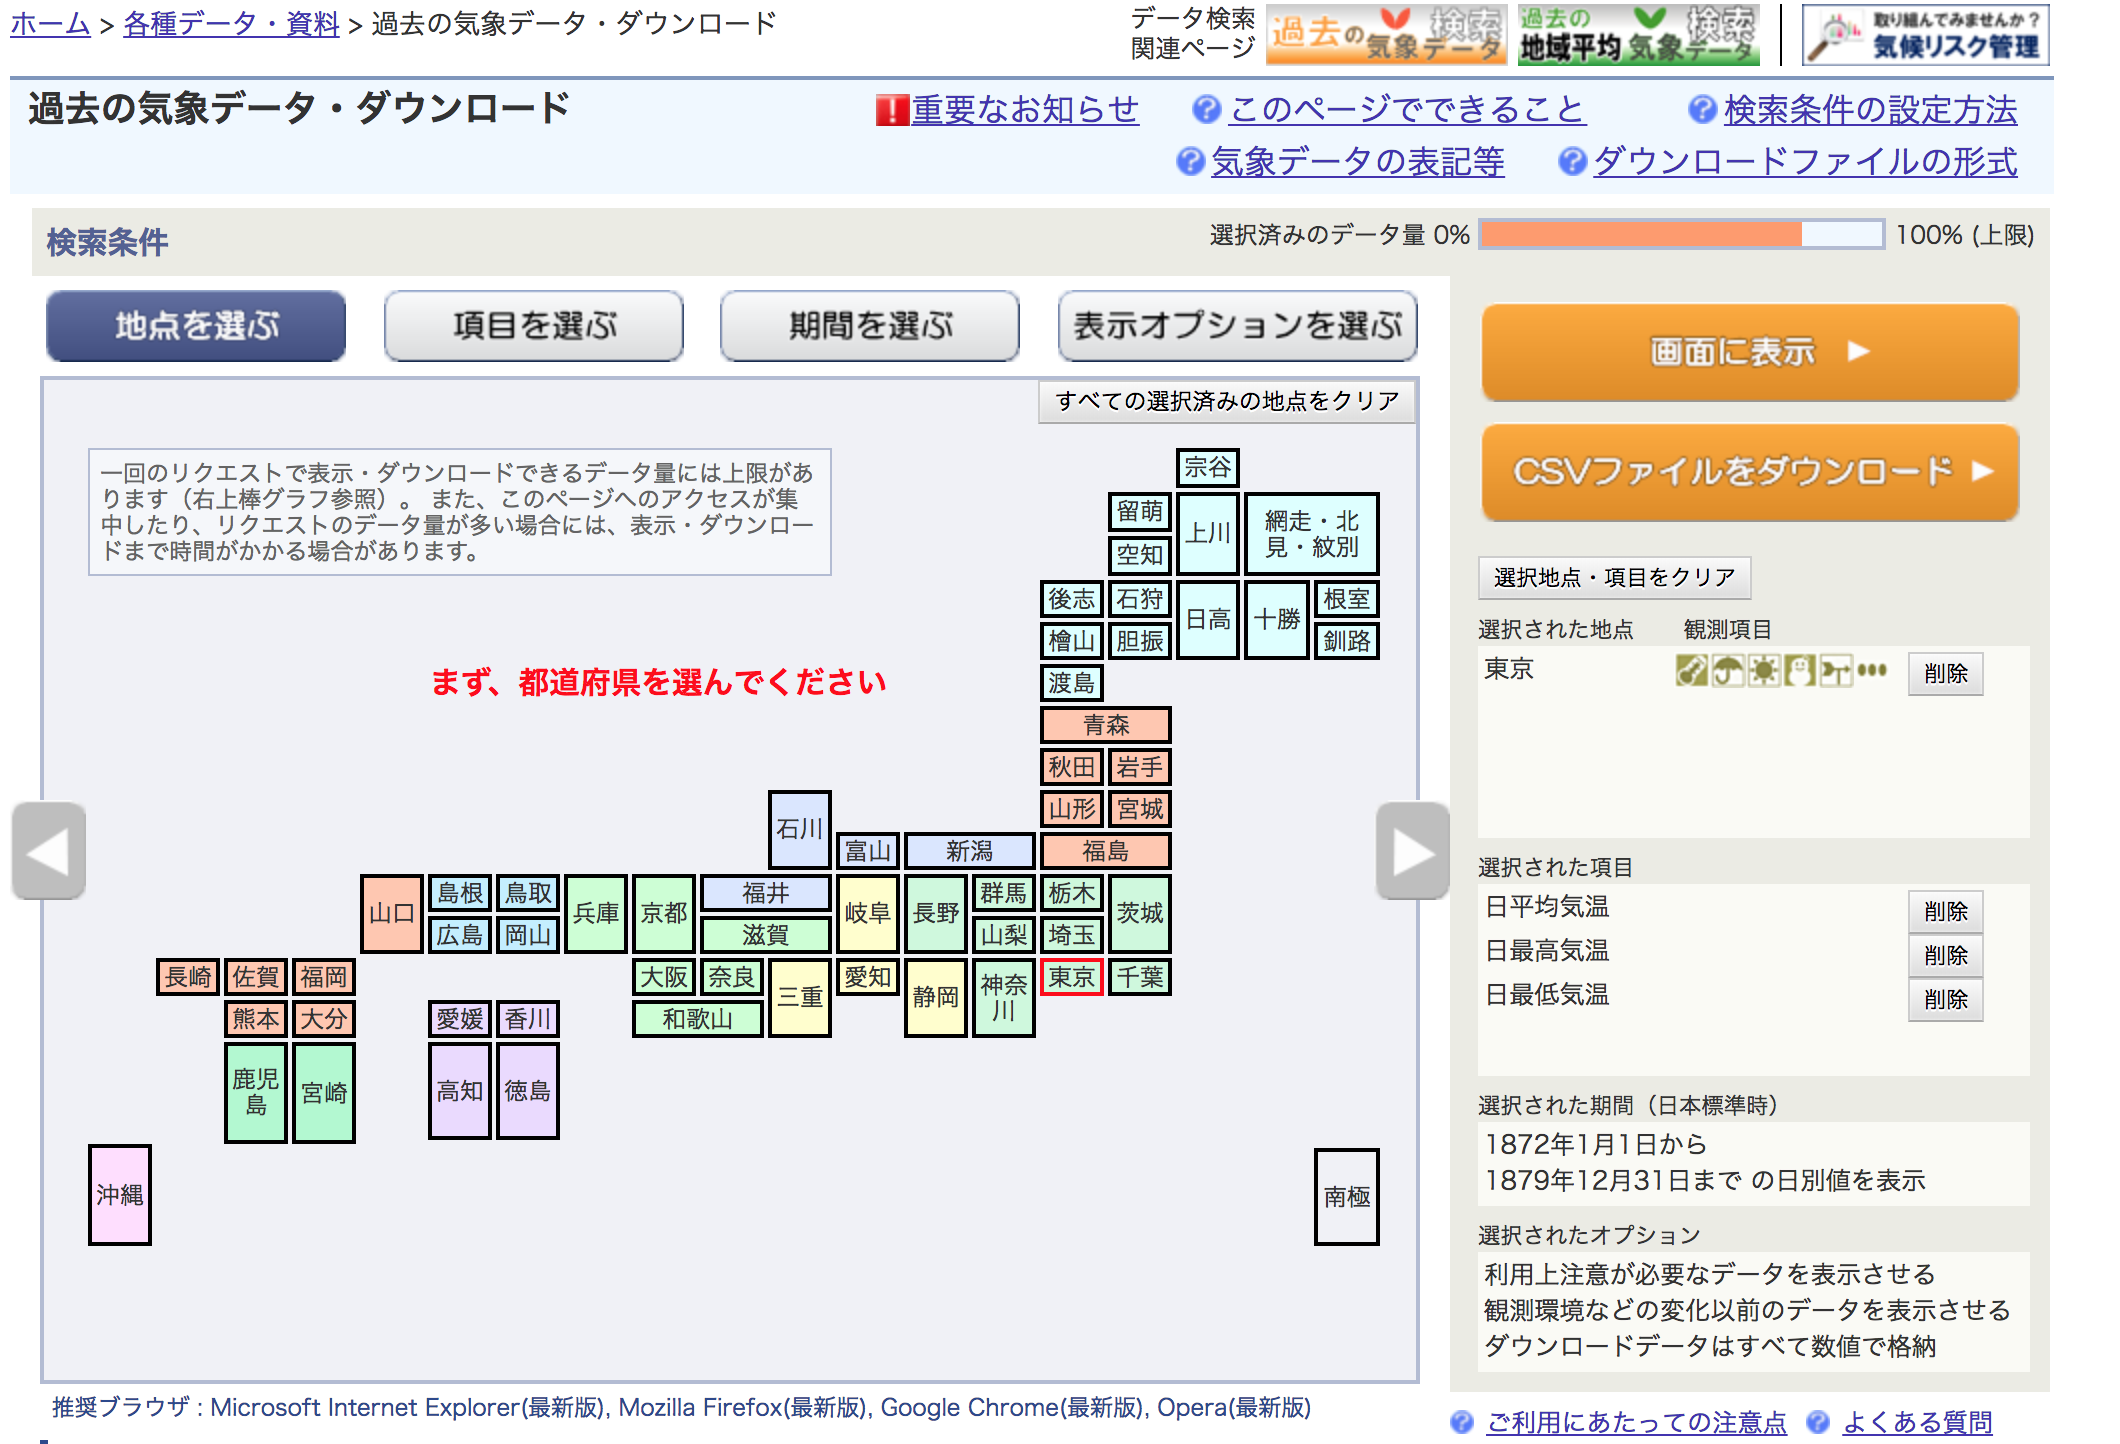The width and height of the screenshot is (2120, 1444).
Task: Click the wind vane icon for 東京
Action: (1836, 670)
